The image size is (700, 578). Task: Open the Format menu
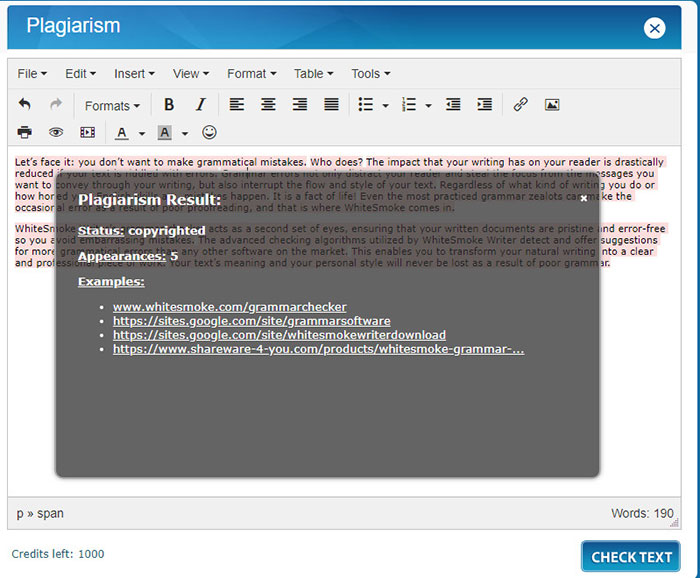click(x=252, y=74)
